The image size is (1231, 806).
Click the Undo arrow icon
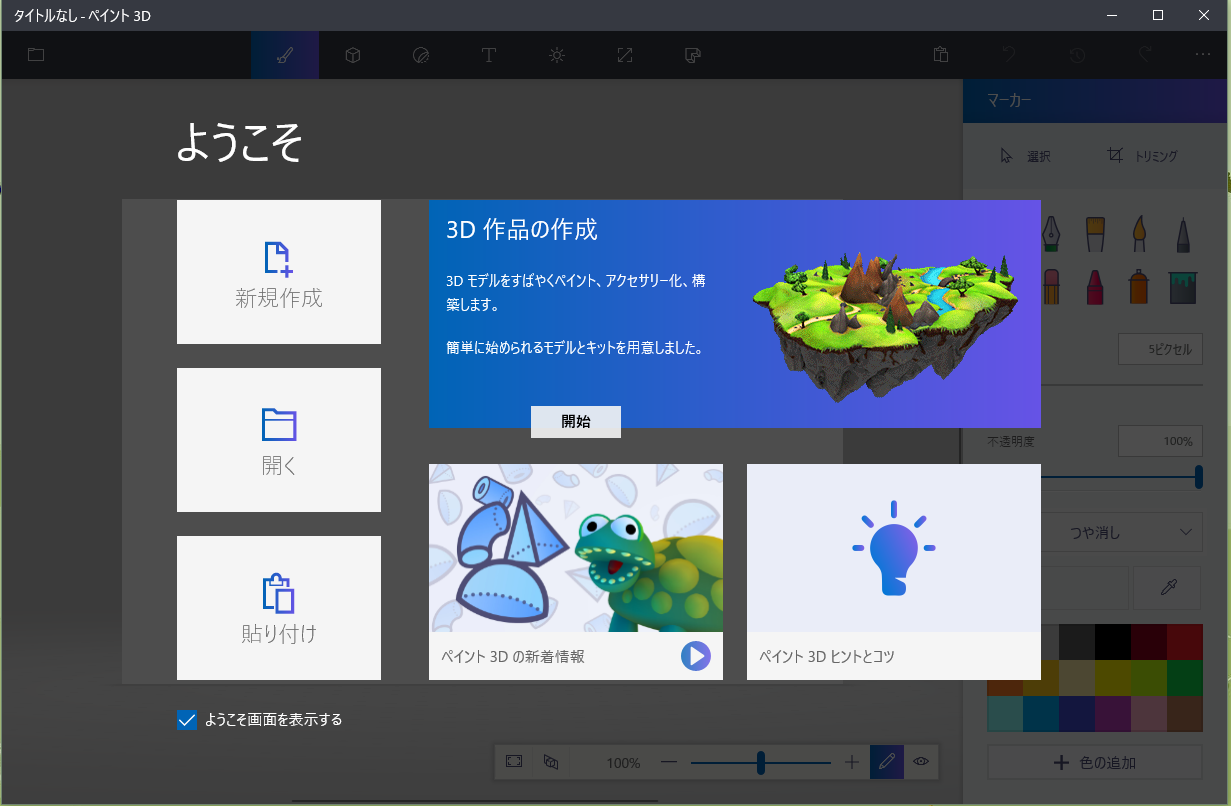[x=1009, y=55]
